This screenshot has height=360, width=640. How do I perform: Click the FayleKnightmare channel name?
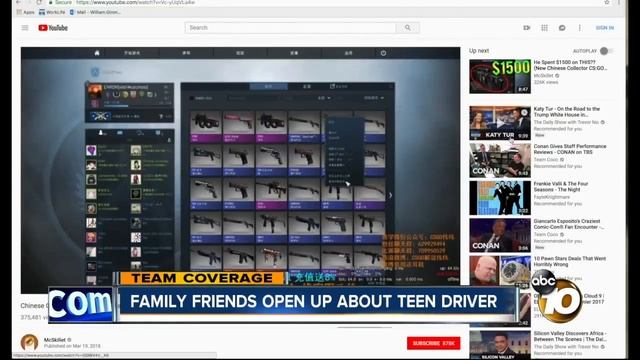coord(552,197)
